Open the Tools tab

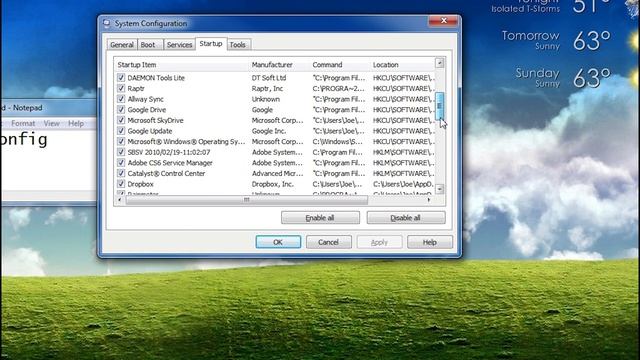[x=238, y=45]
